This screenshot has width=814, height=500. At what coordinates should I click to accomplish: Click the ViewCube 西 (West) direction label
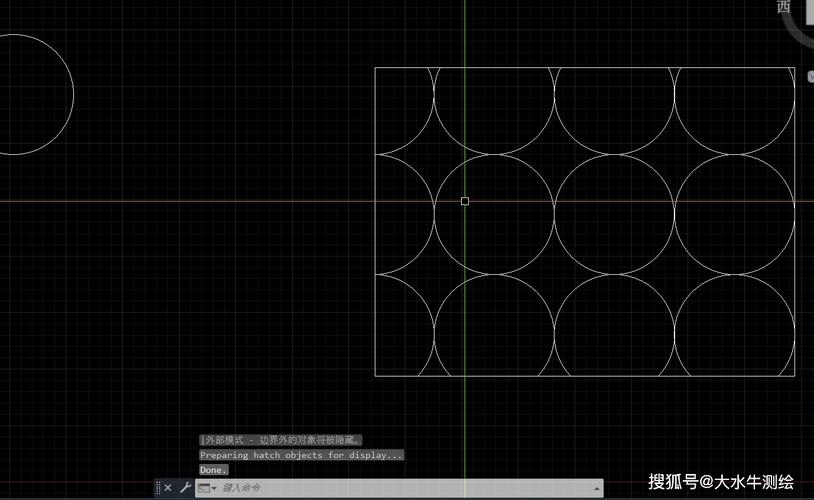click(783, 7)
